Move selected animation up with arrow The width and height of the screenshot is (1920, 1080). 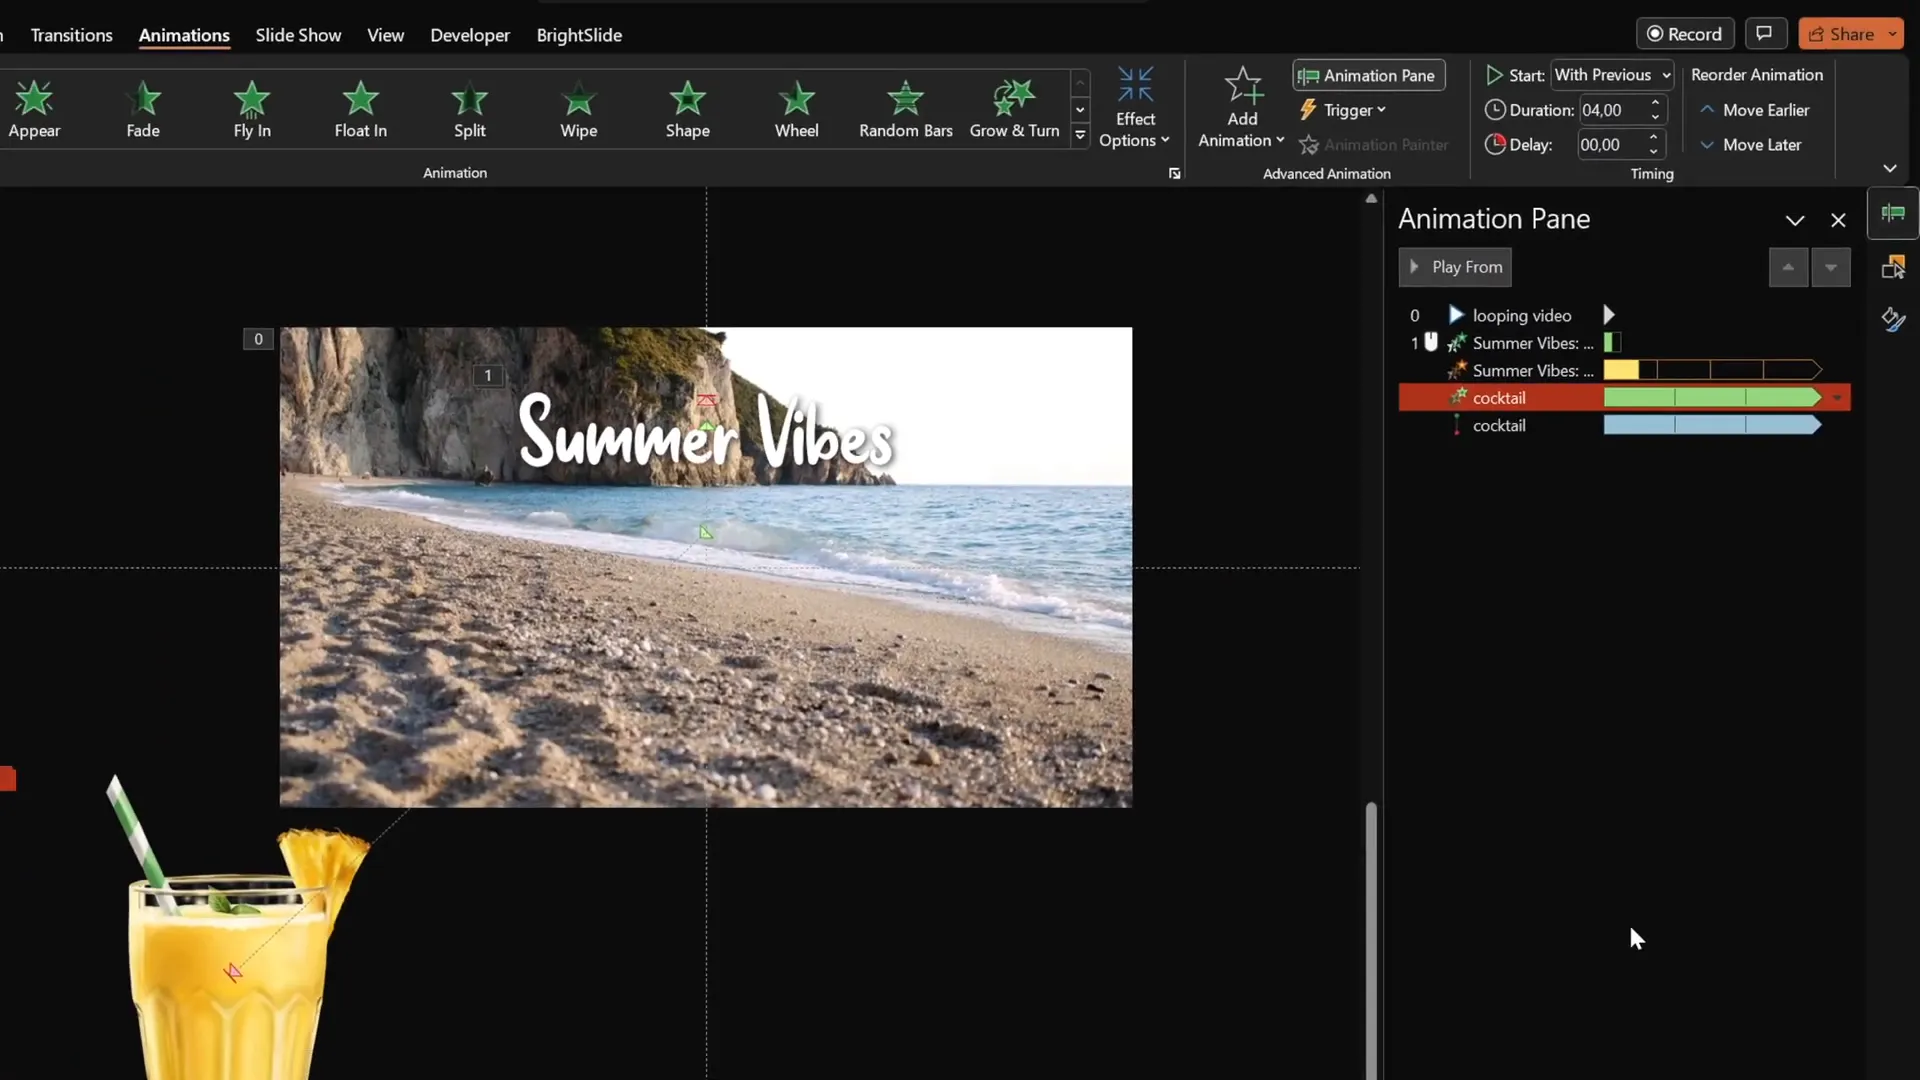(x=1788, y=267)
